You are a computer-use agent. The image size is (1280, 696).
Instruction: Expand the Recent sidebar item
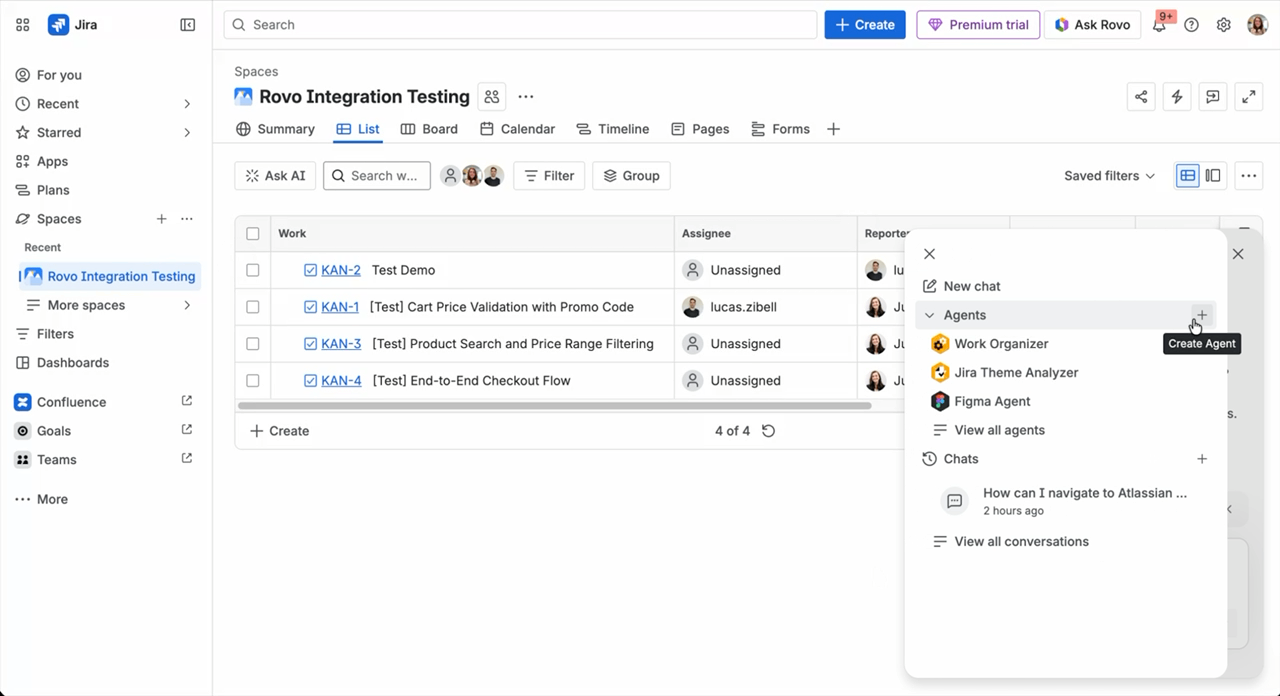click(x=187, y=104)
